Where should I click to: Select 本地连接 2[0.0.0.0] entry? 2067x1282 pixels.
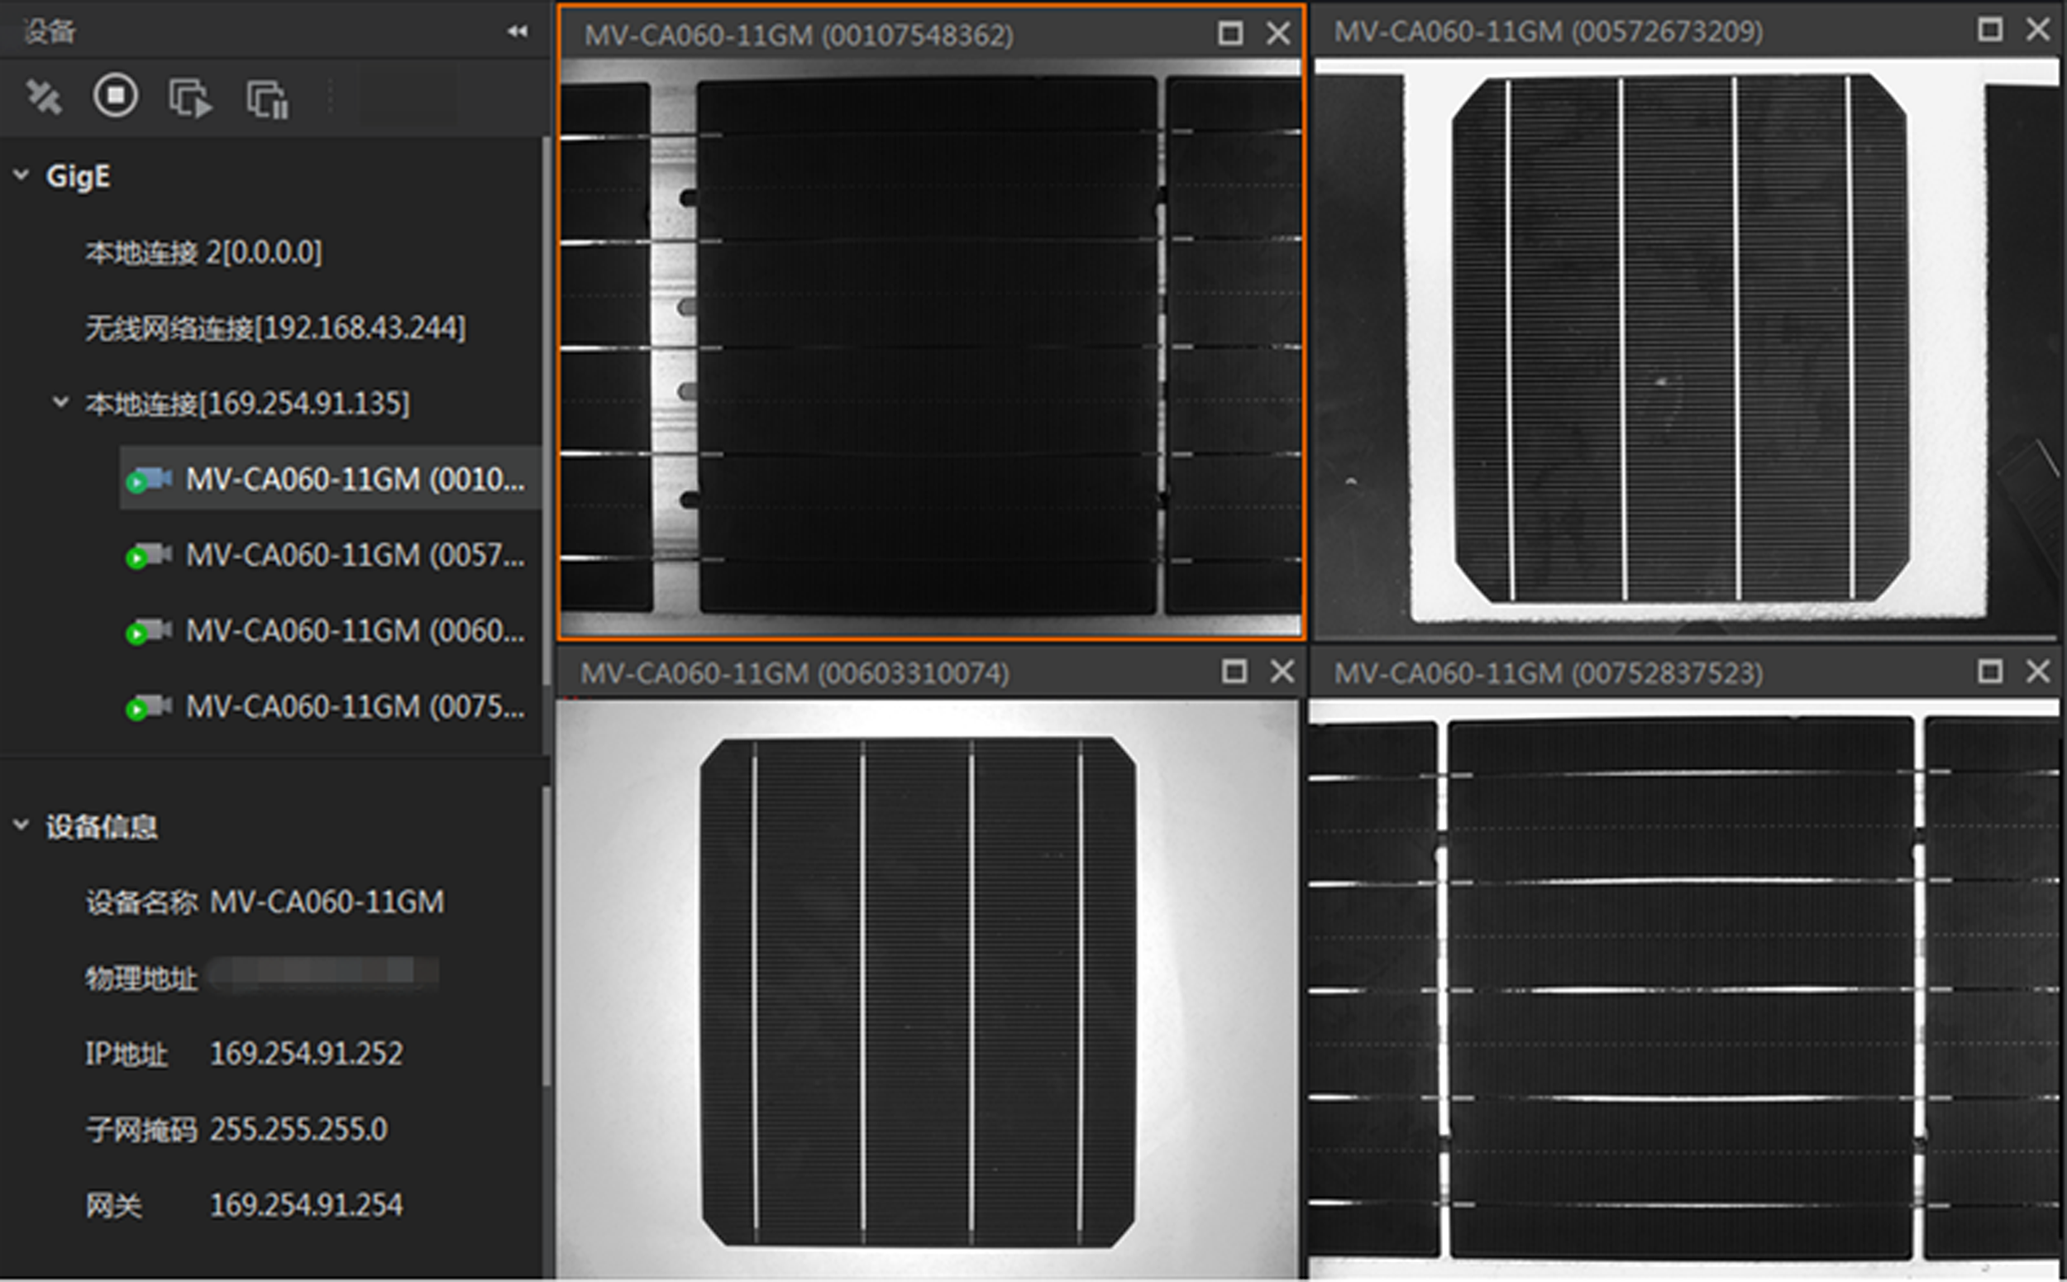(x=203, y=252)
